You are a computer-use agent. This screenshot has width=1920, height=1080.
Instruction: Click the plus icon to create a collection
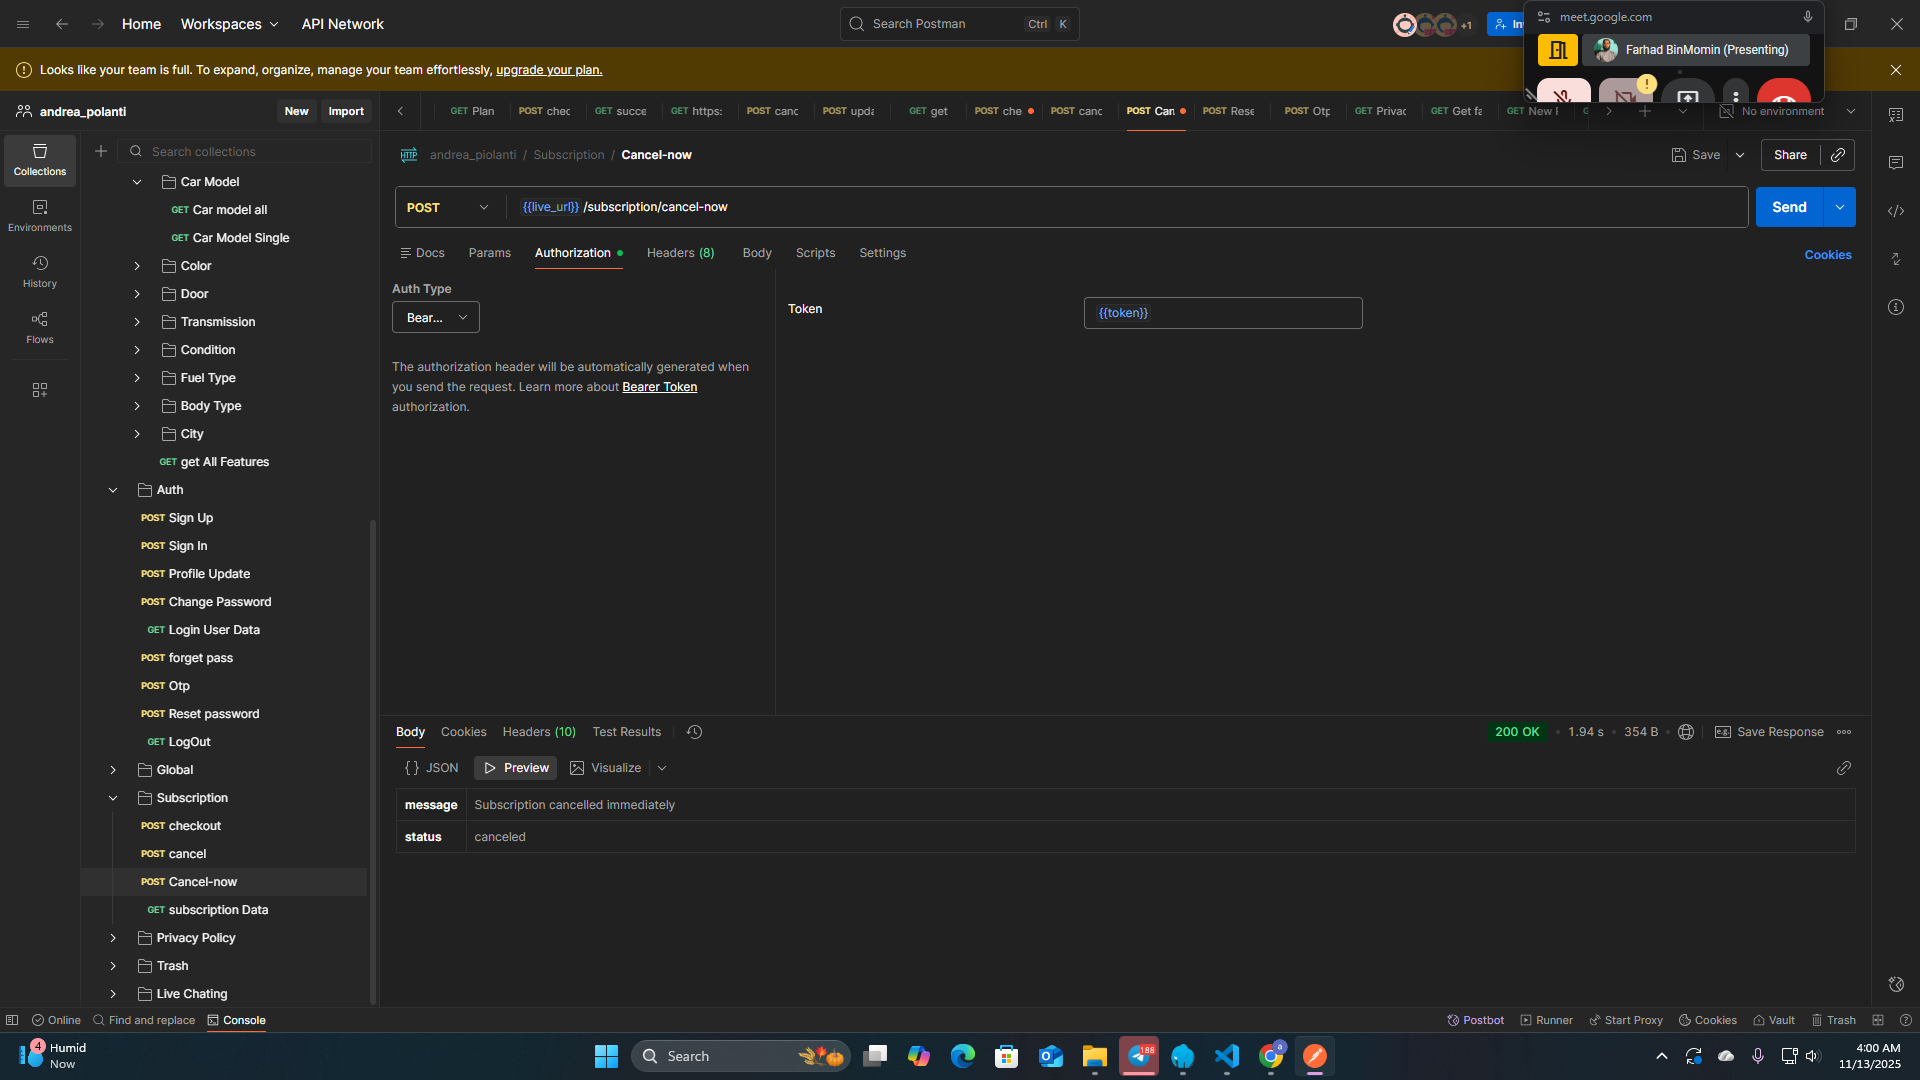click(101, 151)
